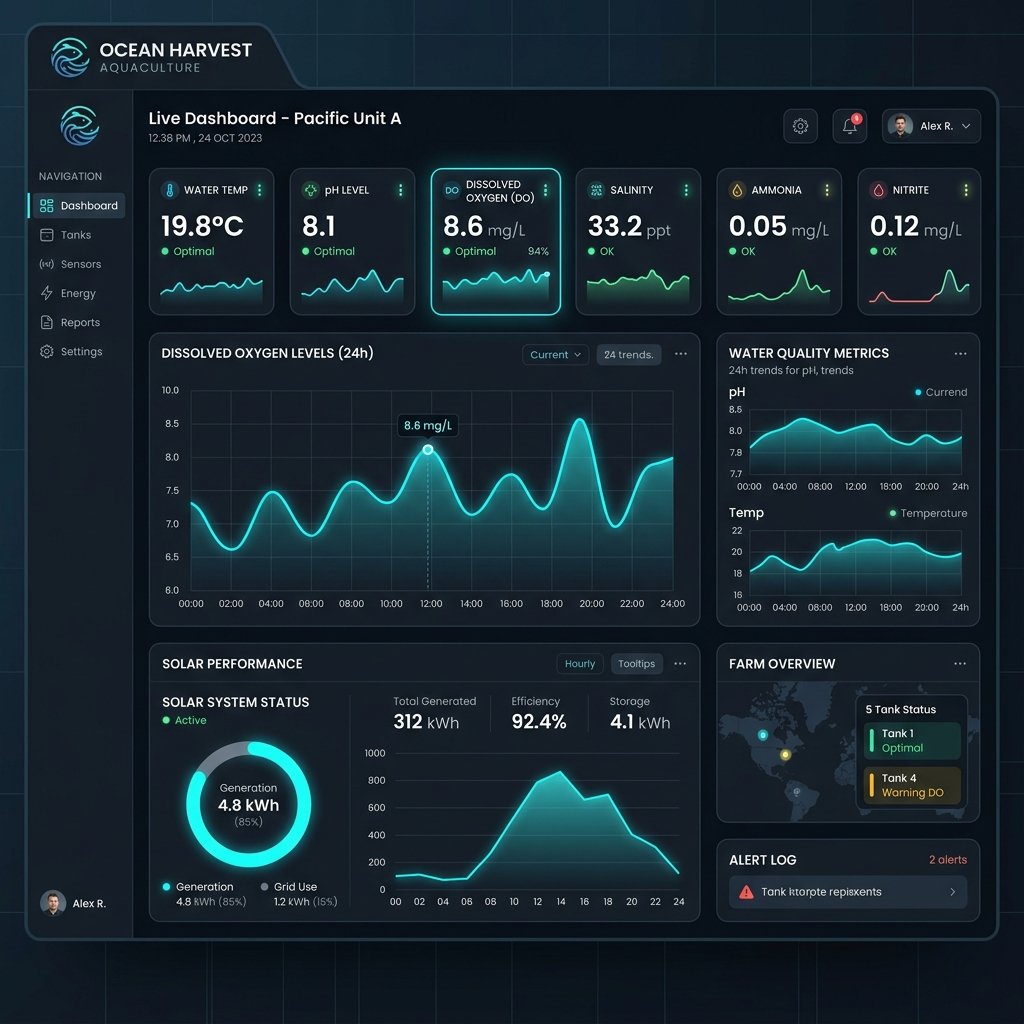Click the Ocean Harvest logo in sidebar

click(x=80, y=125)
